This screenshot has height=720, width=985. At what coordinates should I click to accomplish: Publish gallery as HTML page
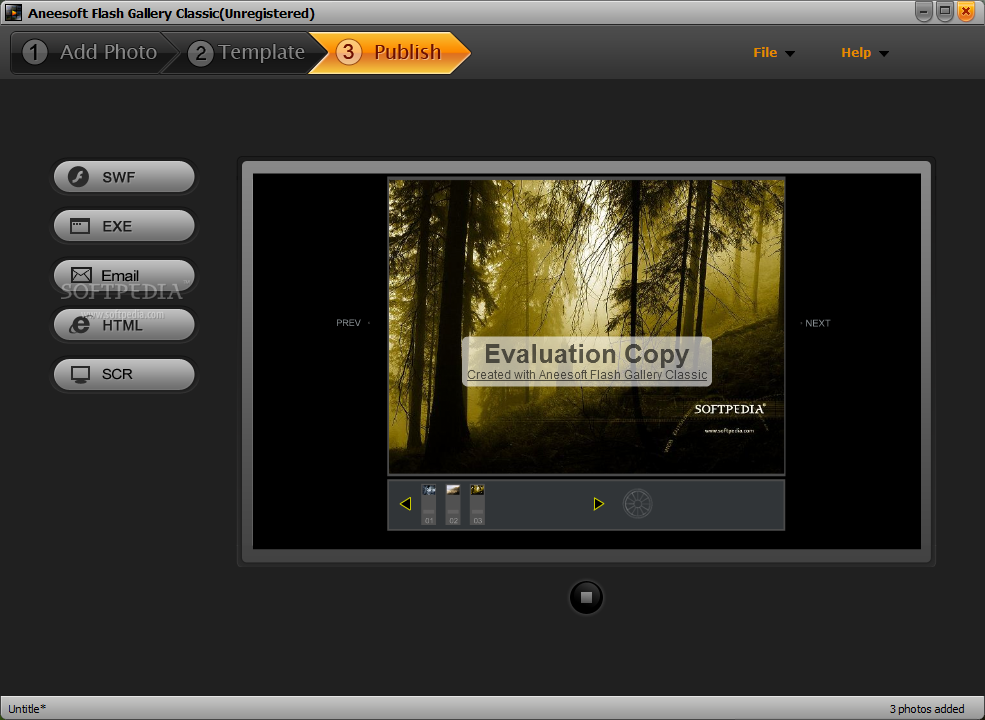[124, 324]
